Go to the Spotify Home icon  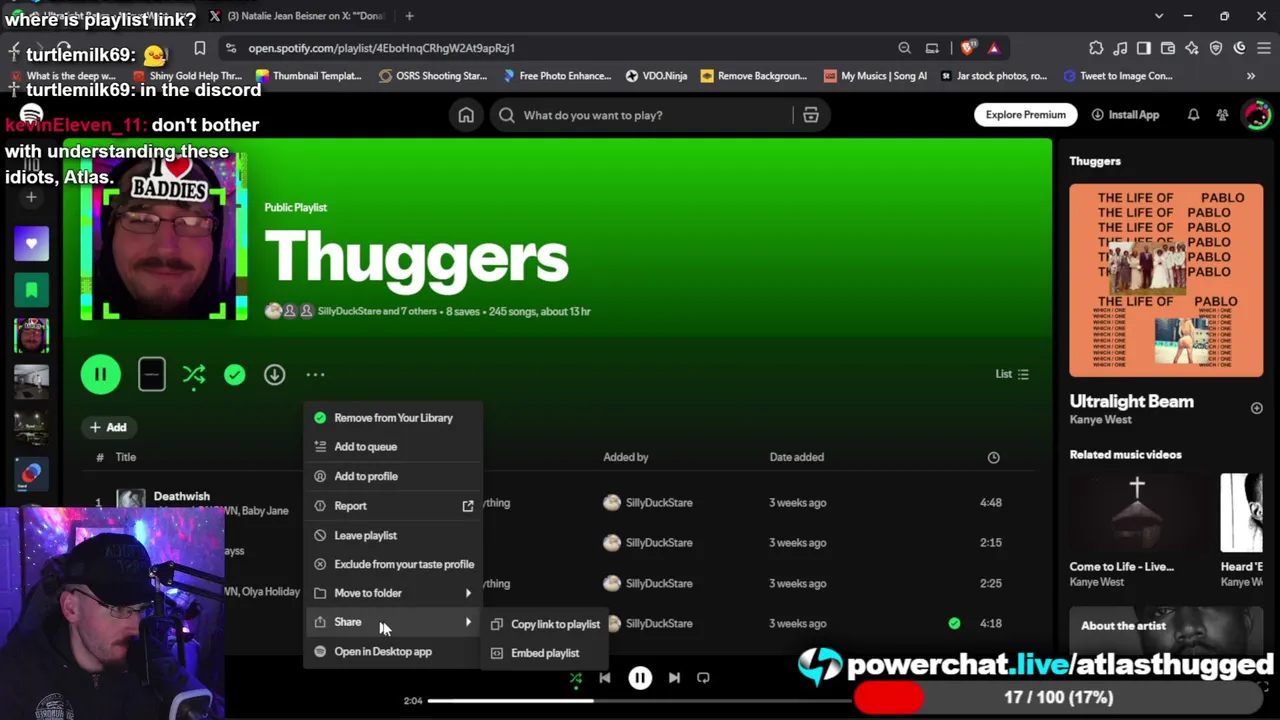click(x=466, y=115)
